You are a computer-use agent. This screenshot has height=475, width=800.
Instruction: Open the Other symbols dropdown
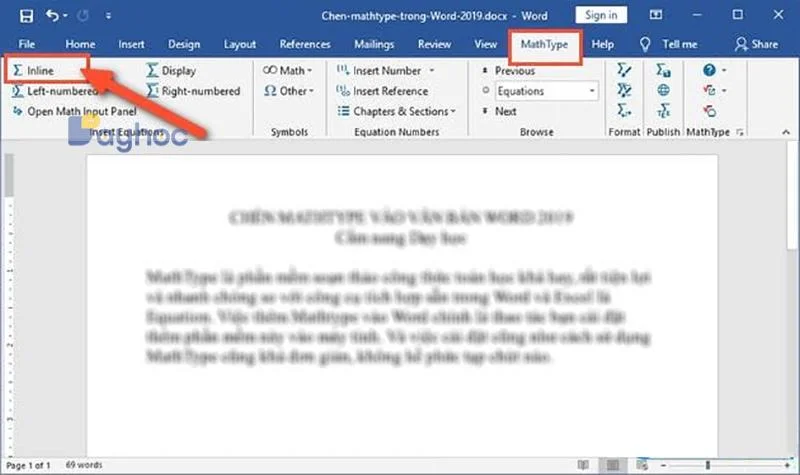coord(288,91)
